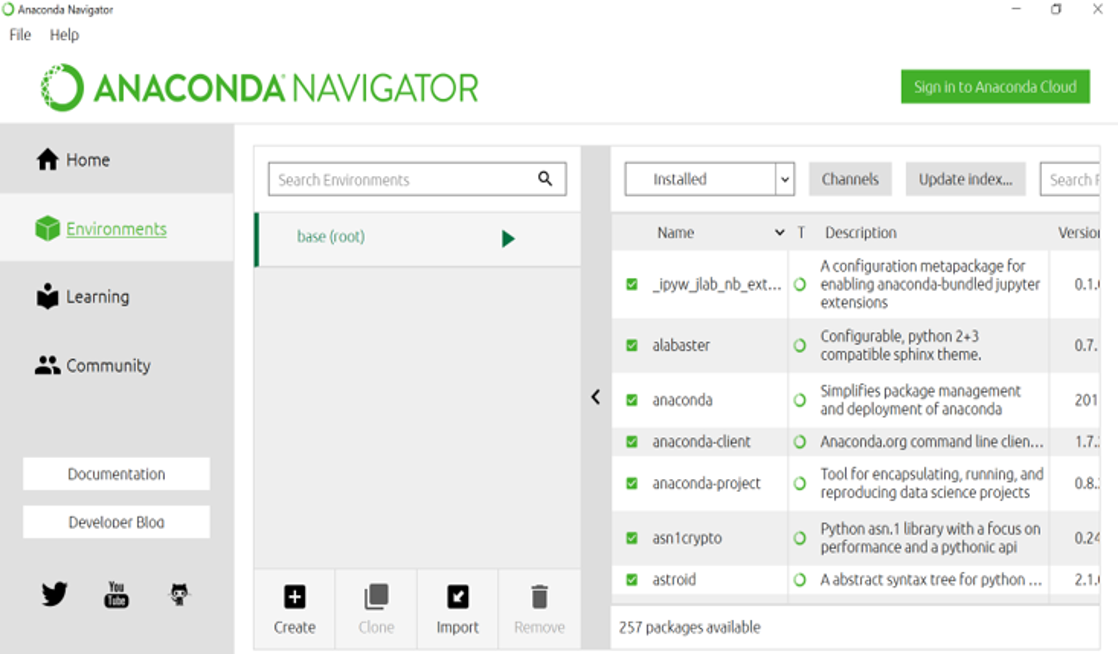Viewport: 1118px width, 654px height.
Task: Toggle the anaconda-project checkbox
Action: point(632,483)
